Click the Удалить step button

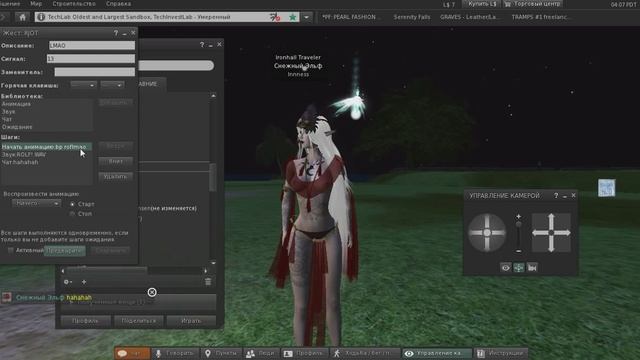(116, 176)
